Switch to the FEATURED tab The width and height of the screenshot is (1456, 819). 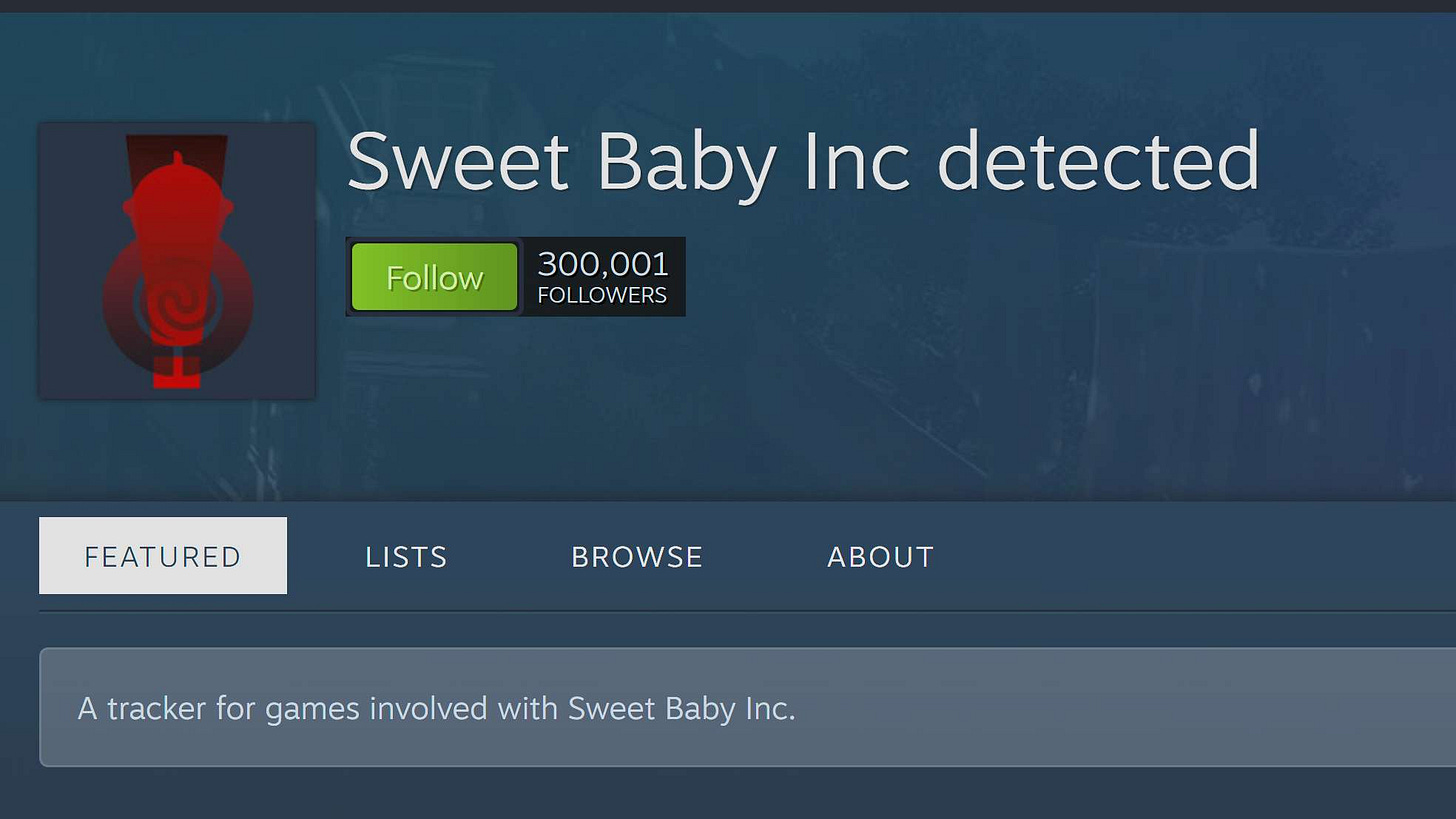162,556
